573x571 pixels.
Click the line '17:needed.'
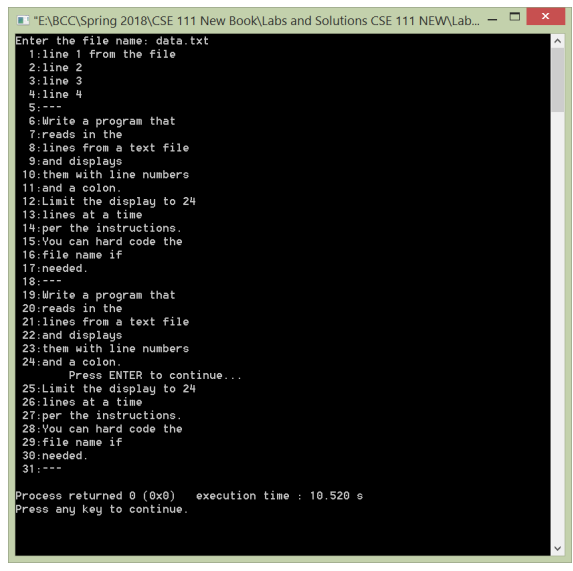click(55, 268)
